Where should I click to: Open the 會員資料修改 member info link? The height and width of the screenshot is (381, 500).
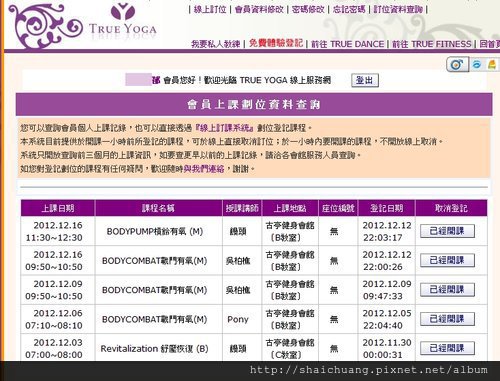point(259,9)
